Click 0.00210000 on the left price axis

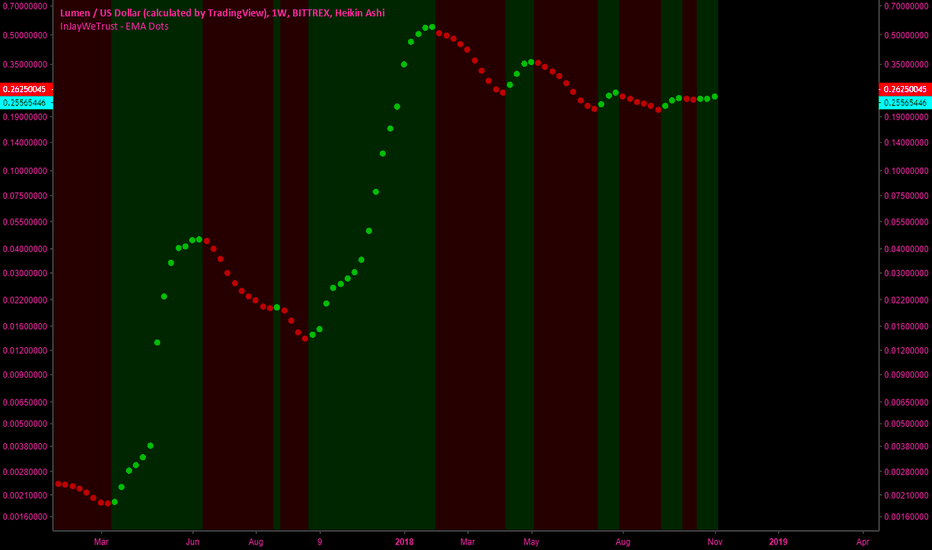pyautogui.click(x=25, y=495)
